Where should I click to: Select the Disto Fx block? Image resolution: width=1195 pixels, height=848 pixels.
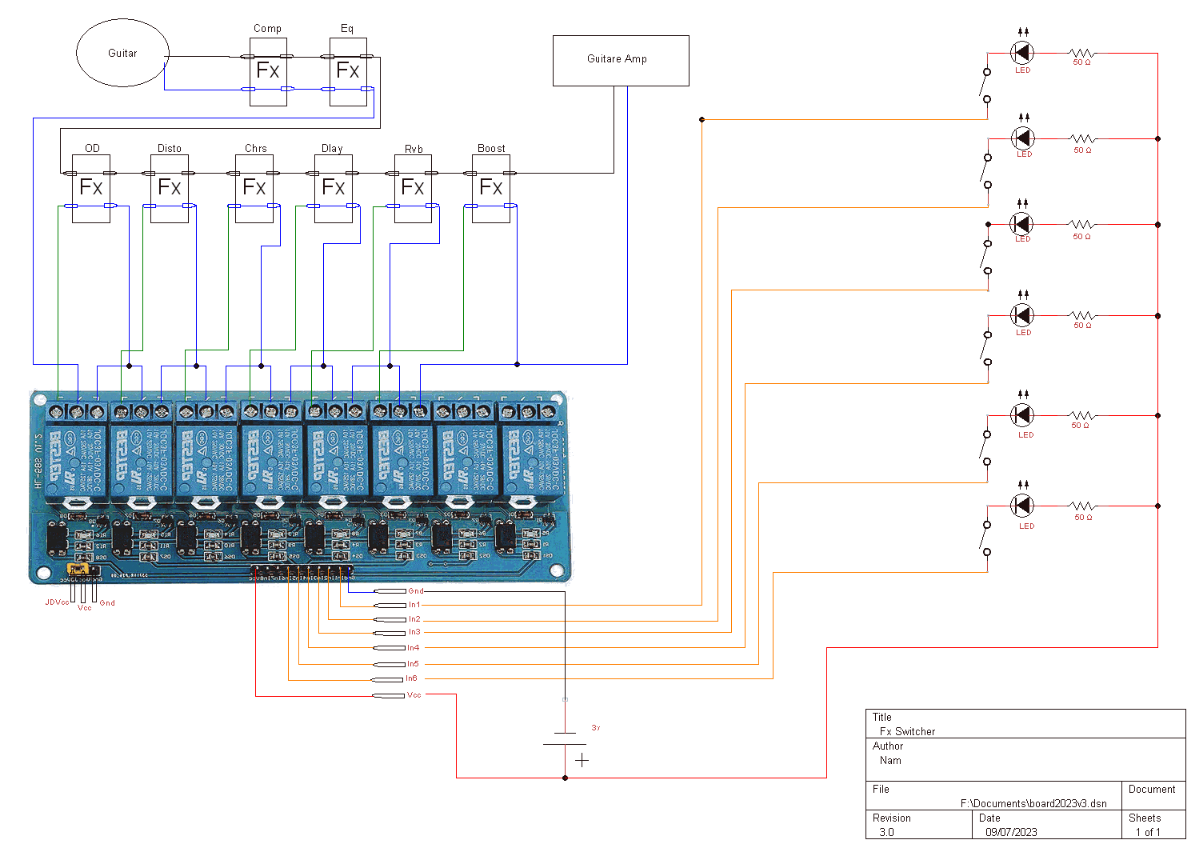pos(169,189)
